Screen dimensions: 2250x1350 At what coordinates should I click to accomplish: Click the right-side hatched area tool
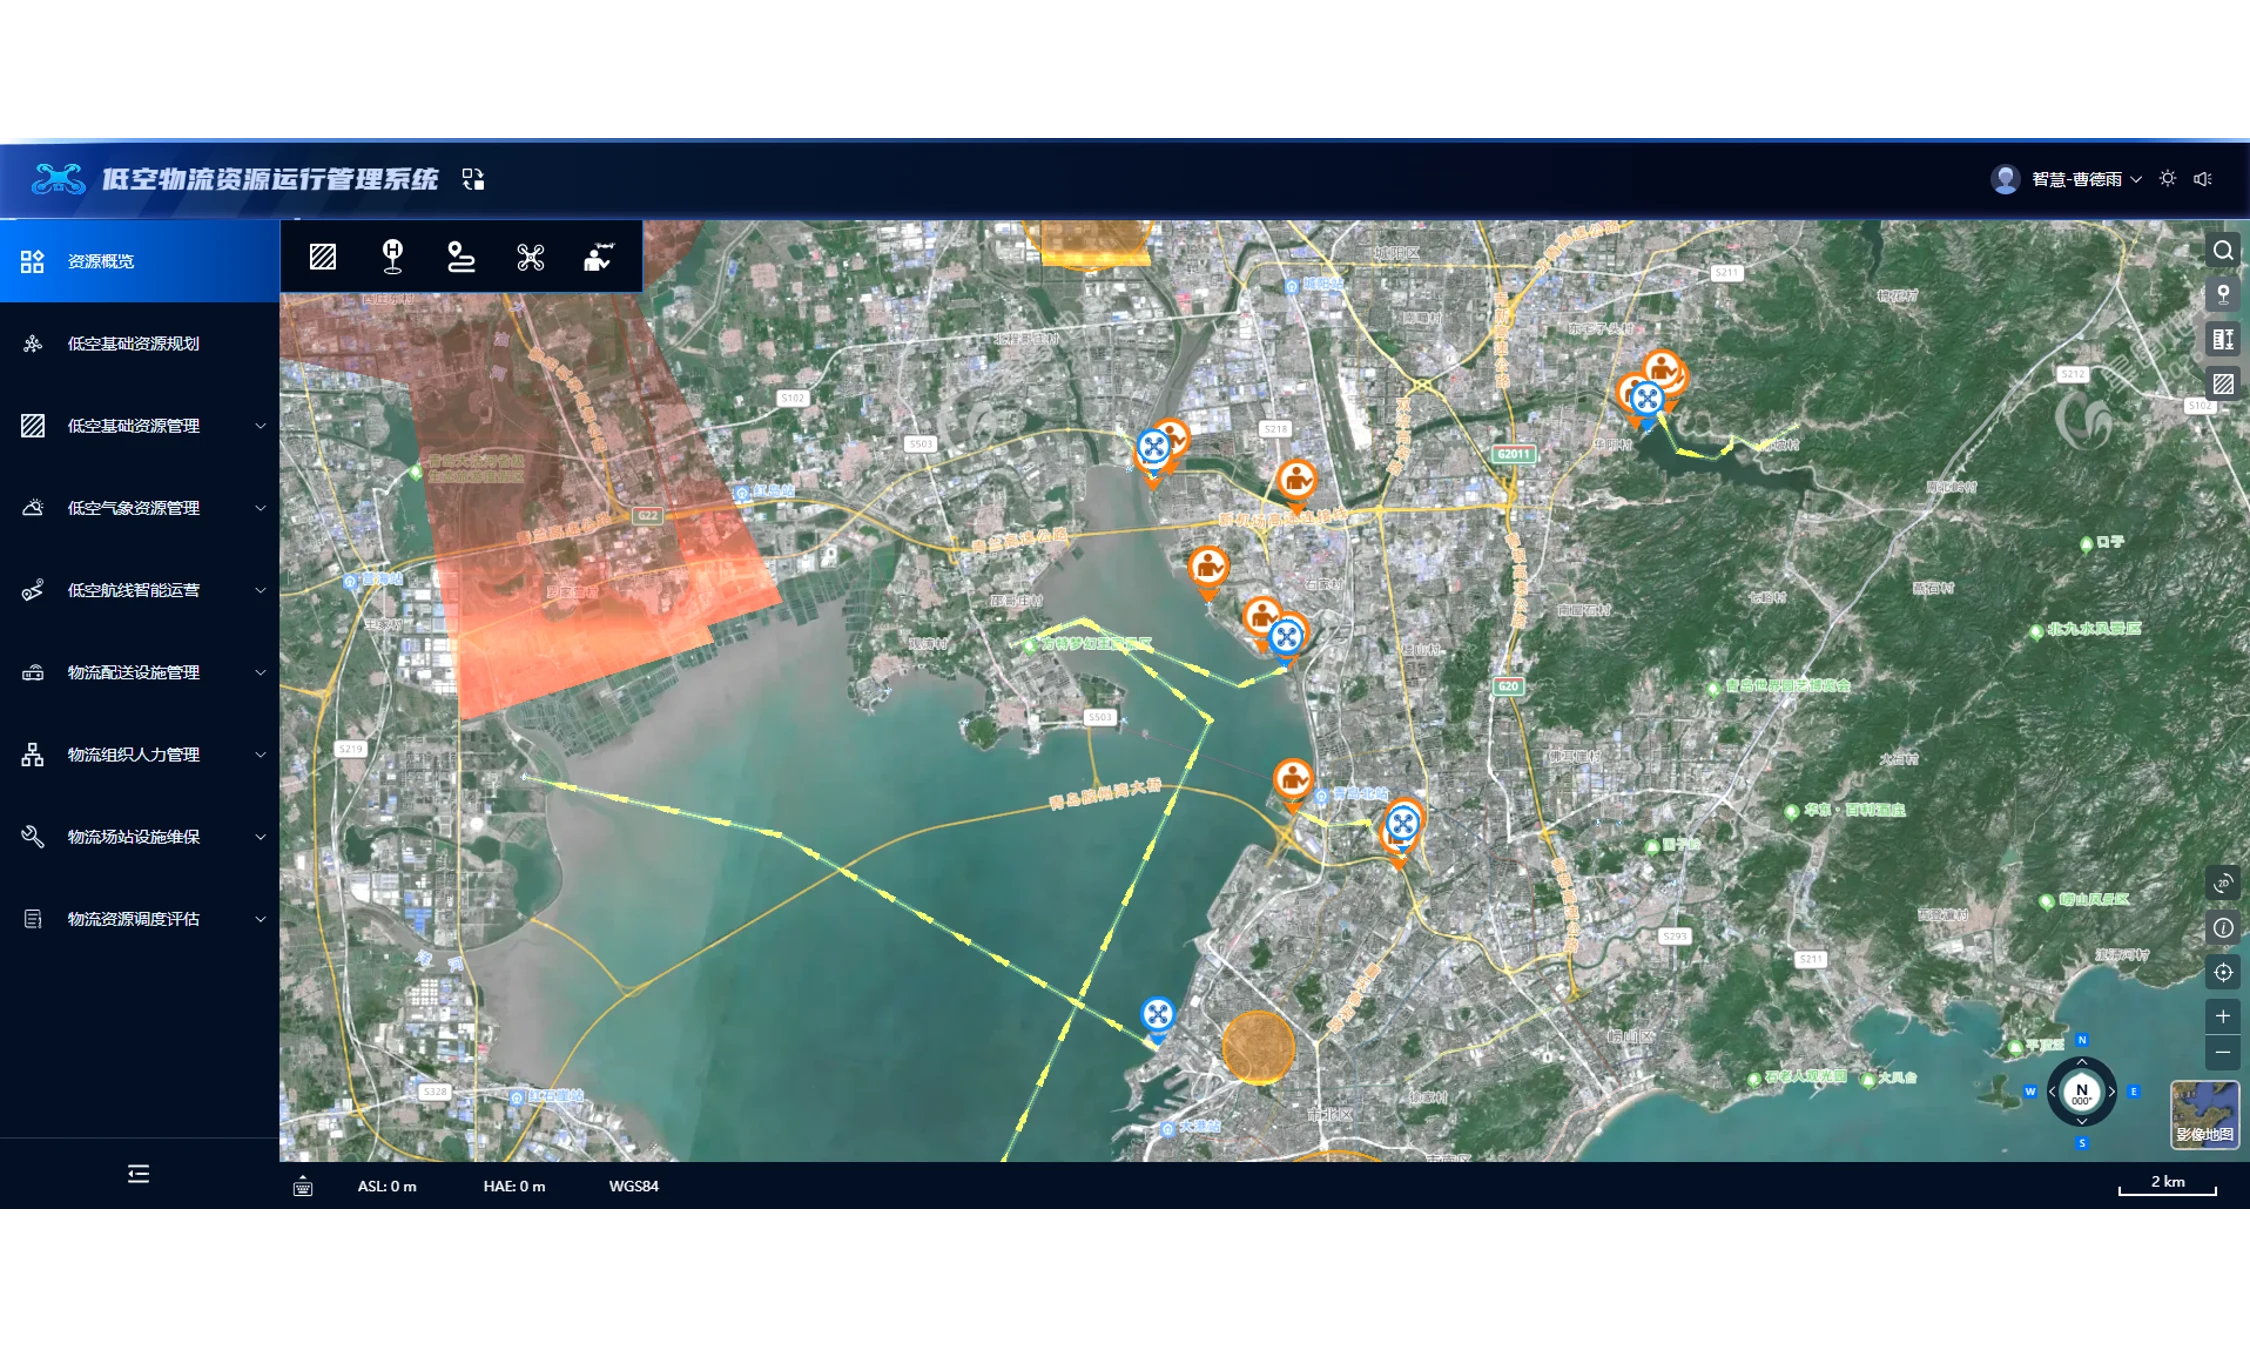(2222, 383)
